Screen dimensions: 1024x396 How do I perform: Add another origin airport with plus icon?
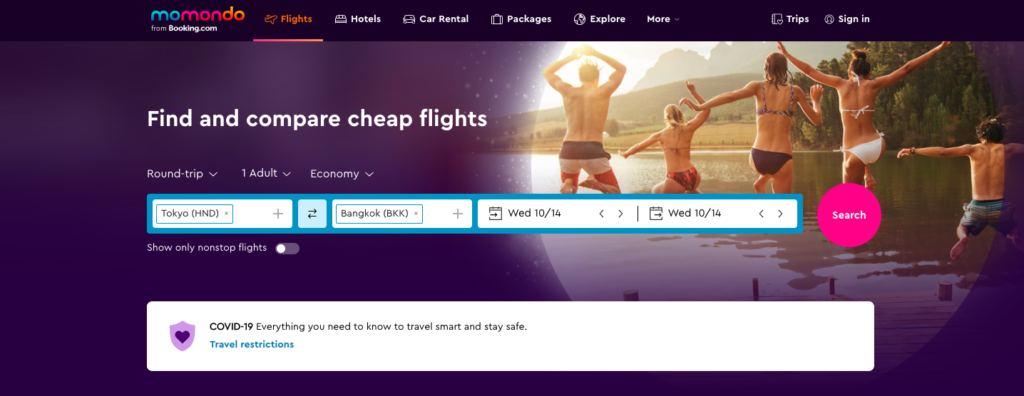pos(278,214)
